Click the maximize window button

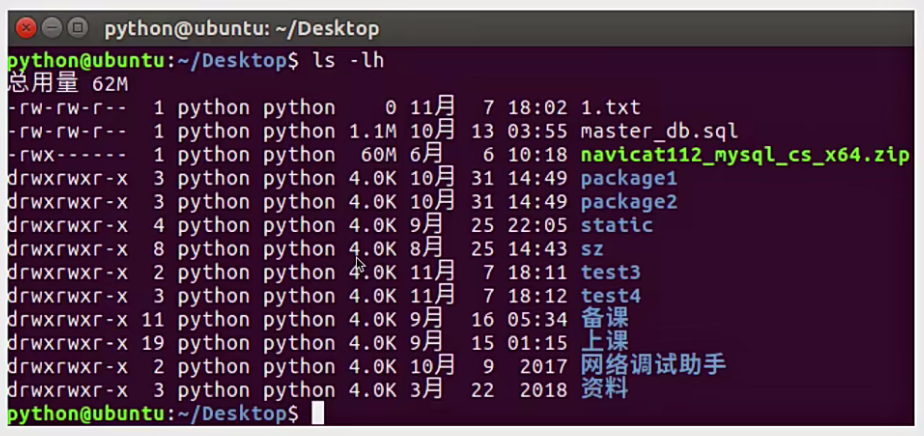coord(78,28)
